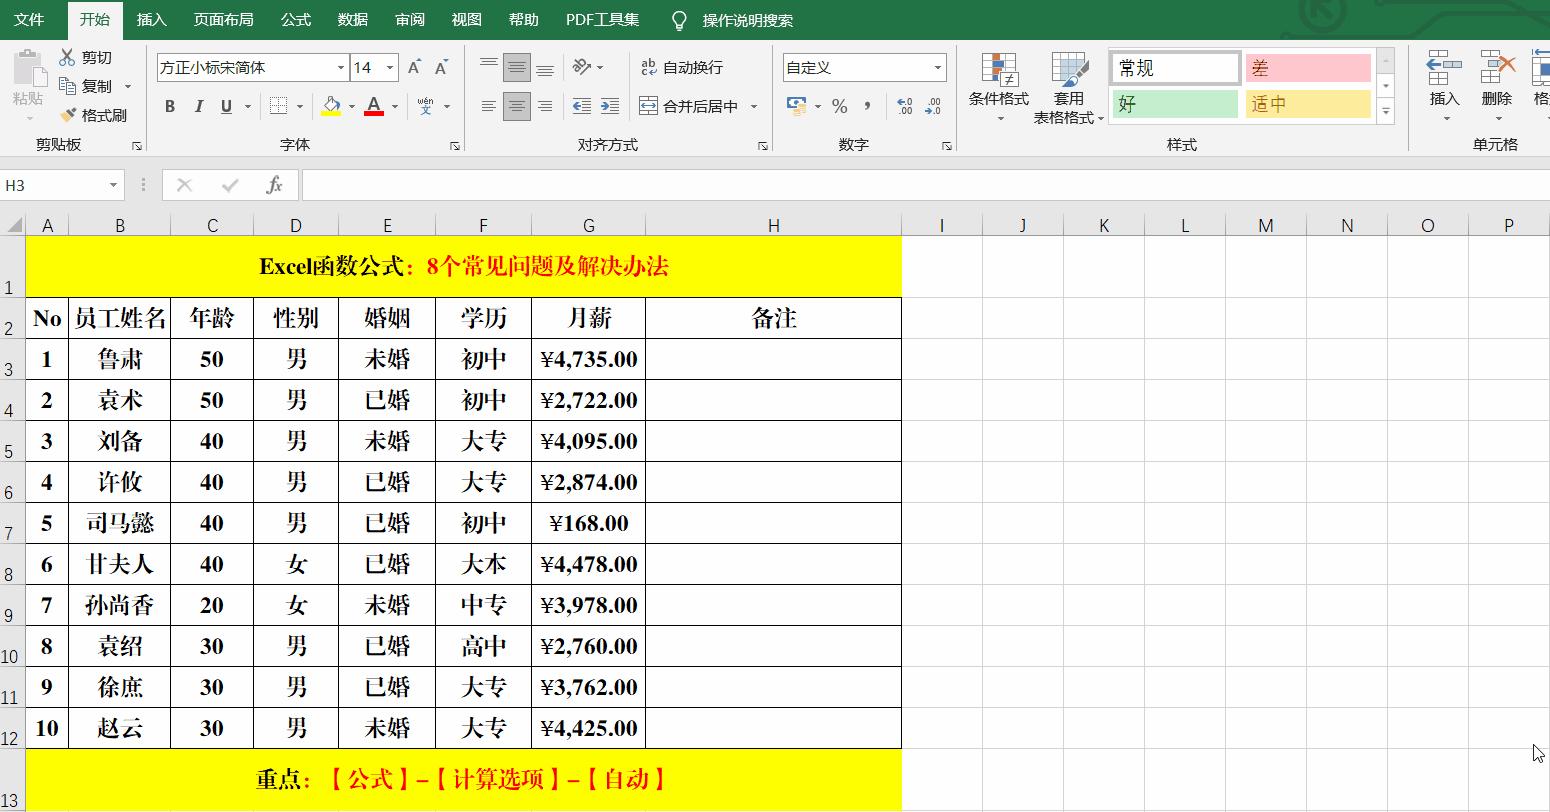Open the font name dropdown
The height and width of the screenshot is (812, 1550).
(340, 67)
